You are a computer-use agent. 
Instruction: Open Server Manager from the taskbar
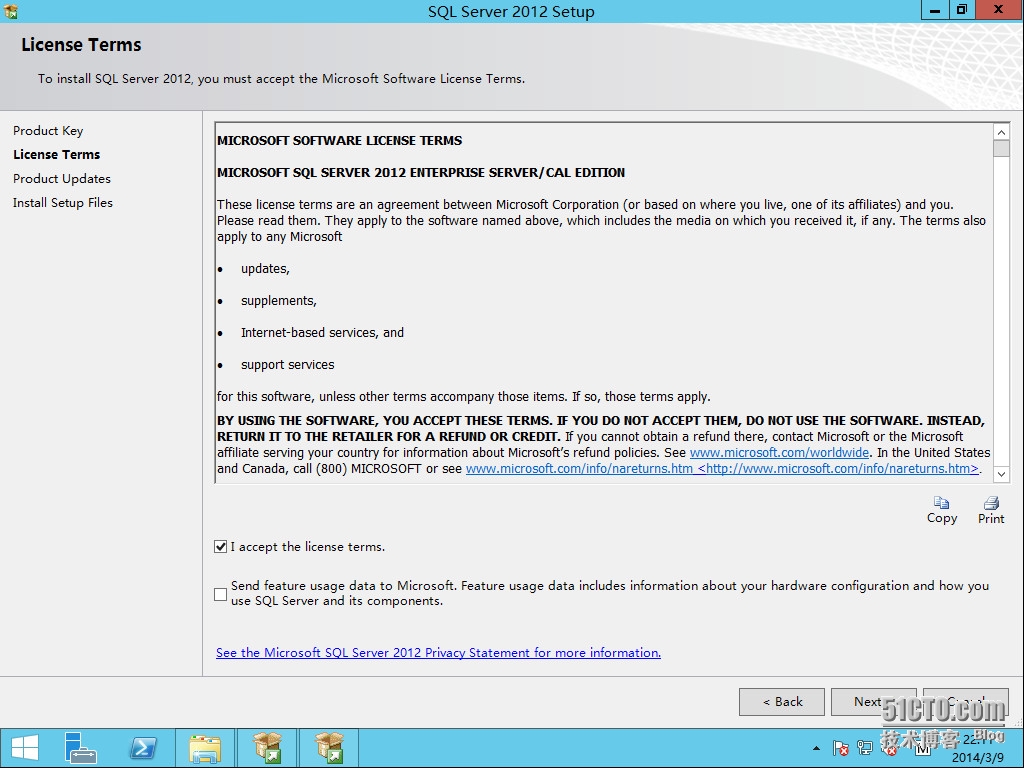coord(80,748)
